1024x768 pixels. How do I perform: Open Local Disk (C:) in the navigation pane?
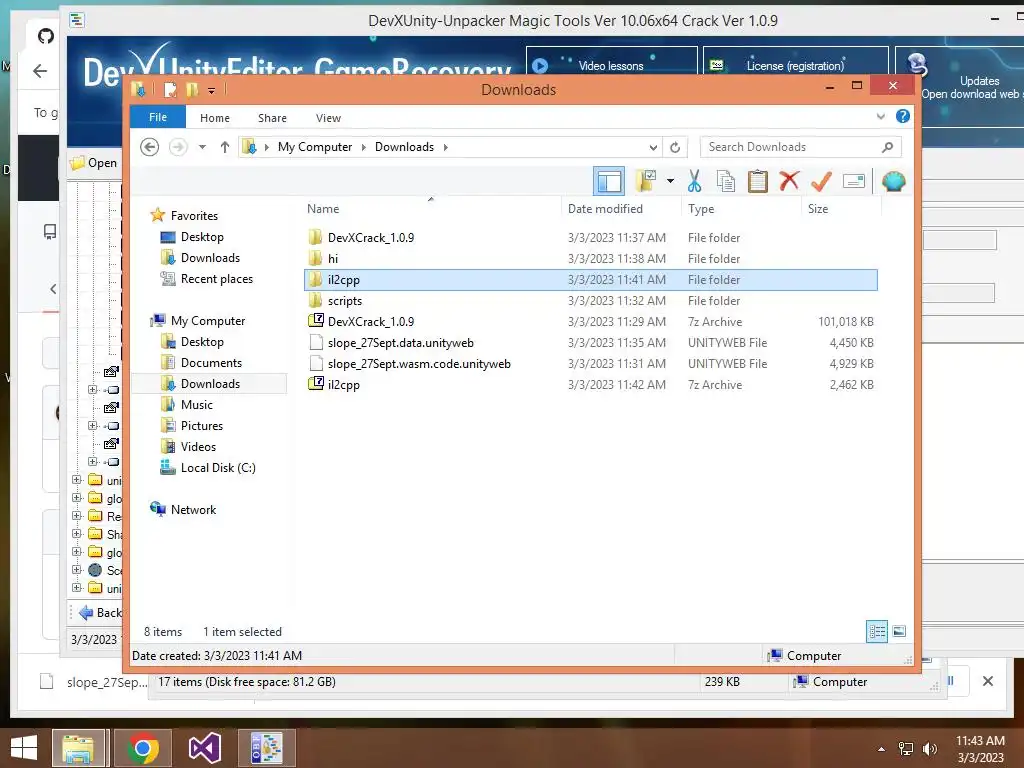[217, 468]
